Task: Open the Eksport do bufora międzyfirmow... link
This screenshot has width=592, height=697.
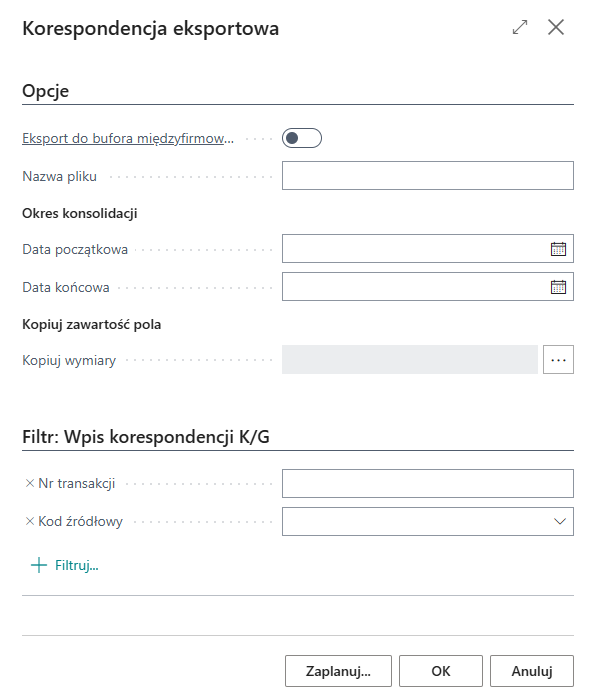Action: pyautogui.click(x=128, y=139)
